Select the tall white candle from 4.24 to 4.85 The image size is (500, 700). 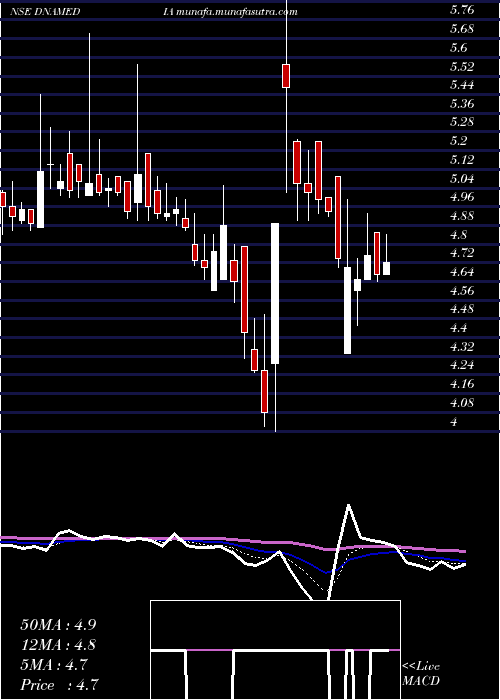click(275, 293)
